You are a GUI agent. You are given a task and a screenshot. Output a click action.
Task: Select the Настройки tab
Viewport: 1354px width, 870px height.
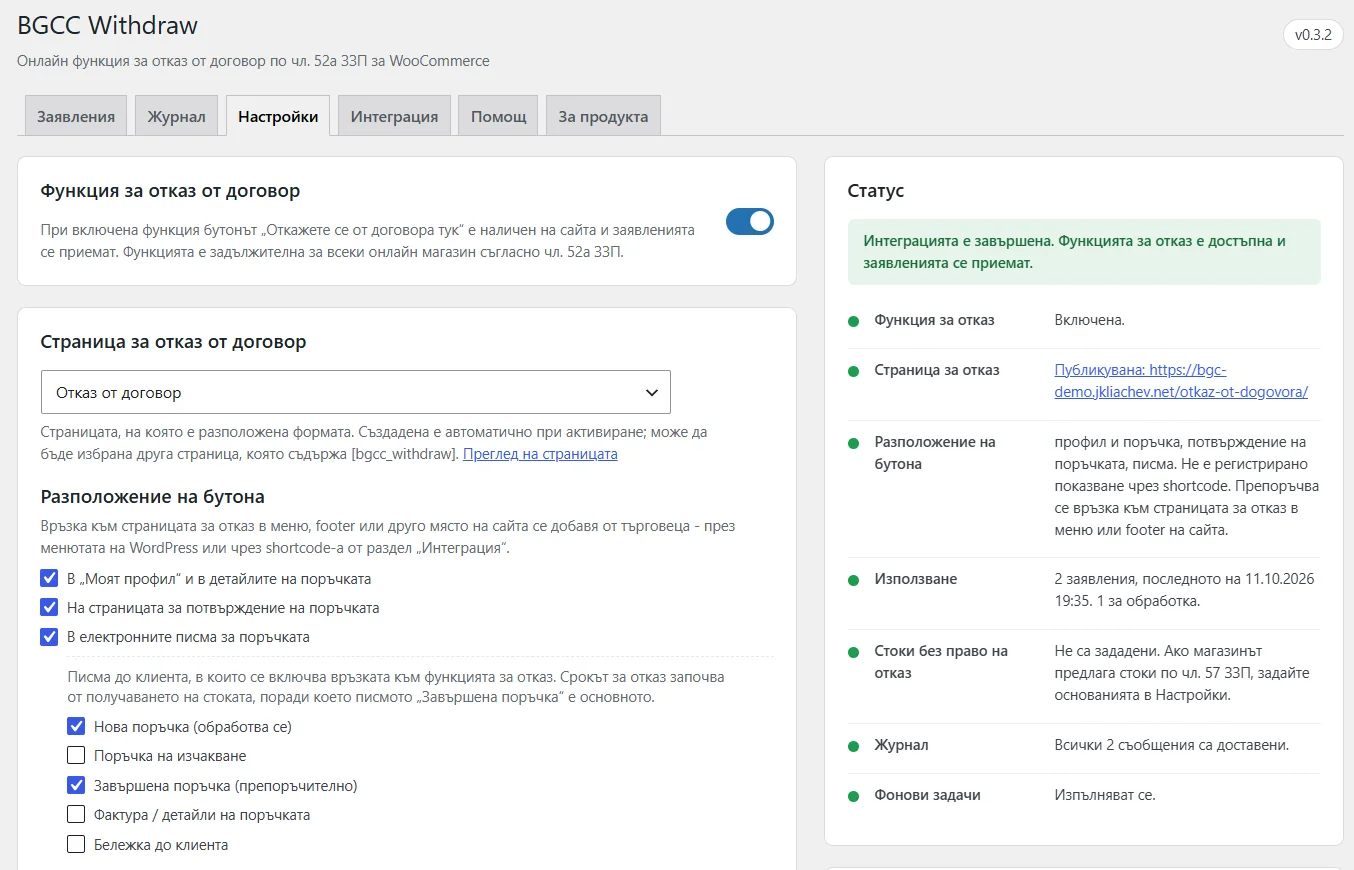point(278,116)
